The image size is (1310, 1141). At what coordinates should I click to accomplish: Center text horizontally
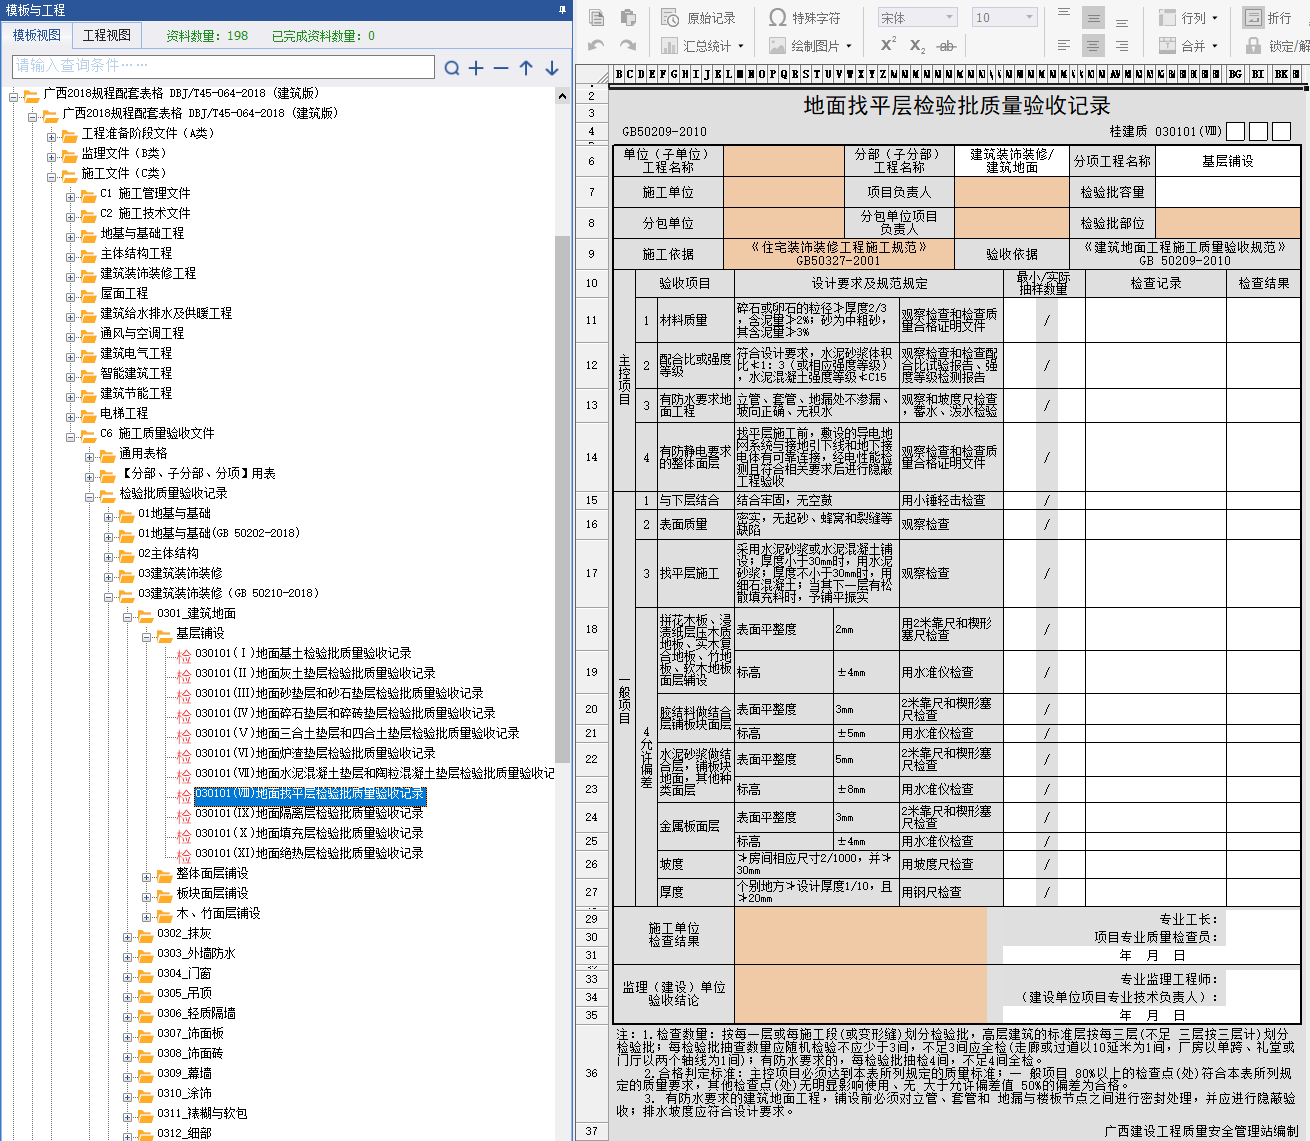[x=1093, y=45]
